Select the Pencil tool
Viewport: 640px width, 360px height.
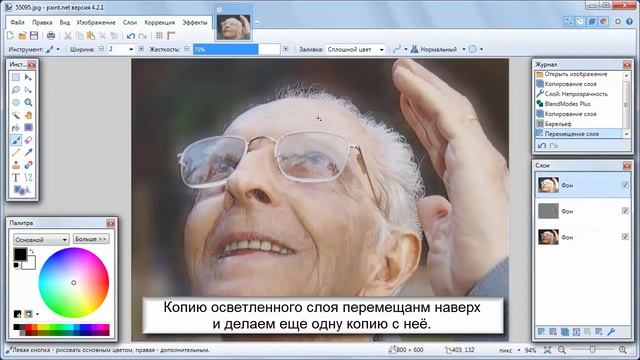(x=16, y=153)
